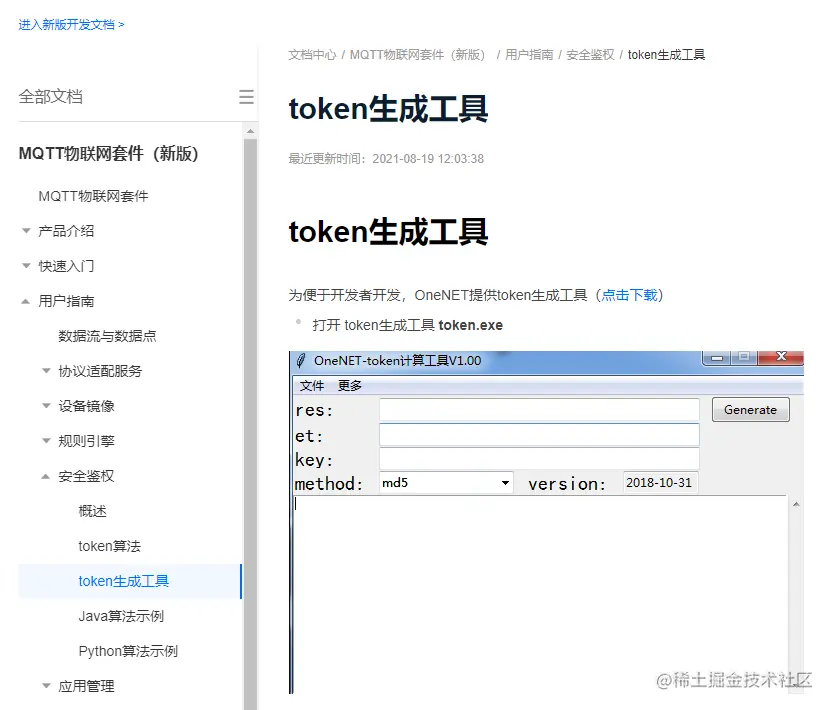This screenshot has height=710, width=833.
Task: Go to 文档中心 in the breadcrumb
Action: [x=312, y=55]
